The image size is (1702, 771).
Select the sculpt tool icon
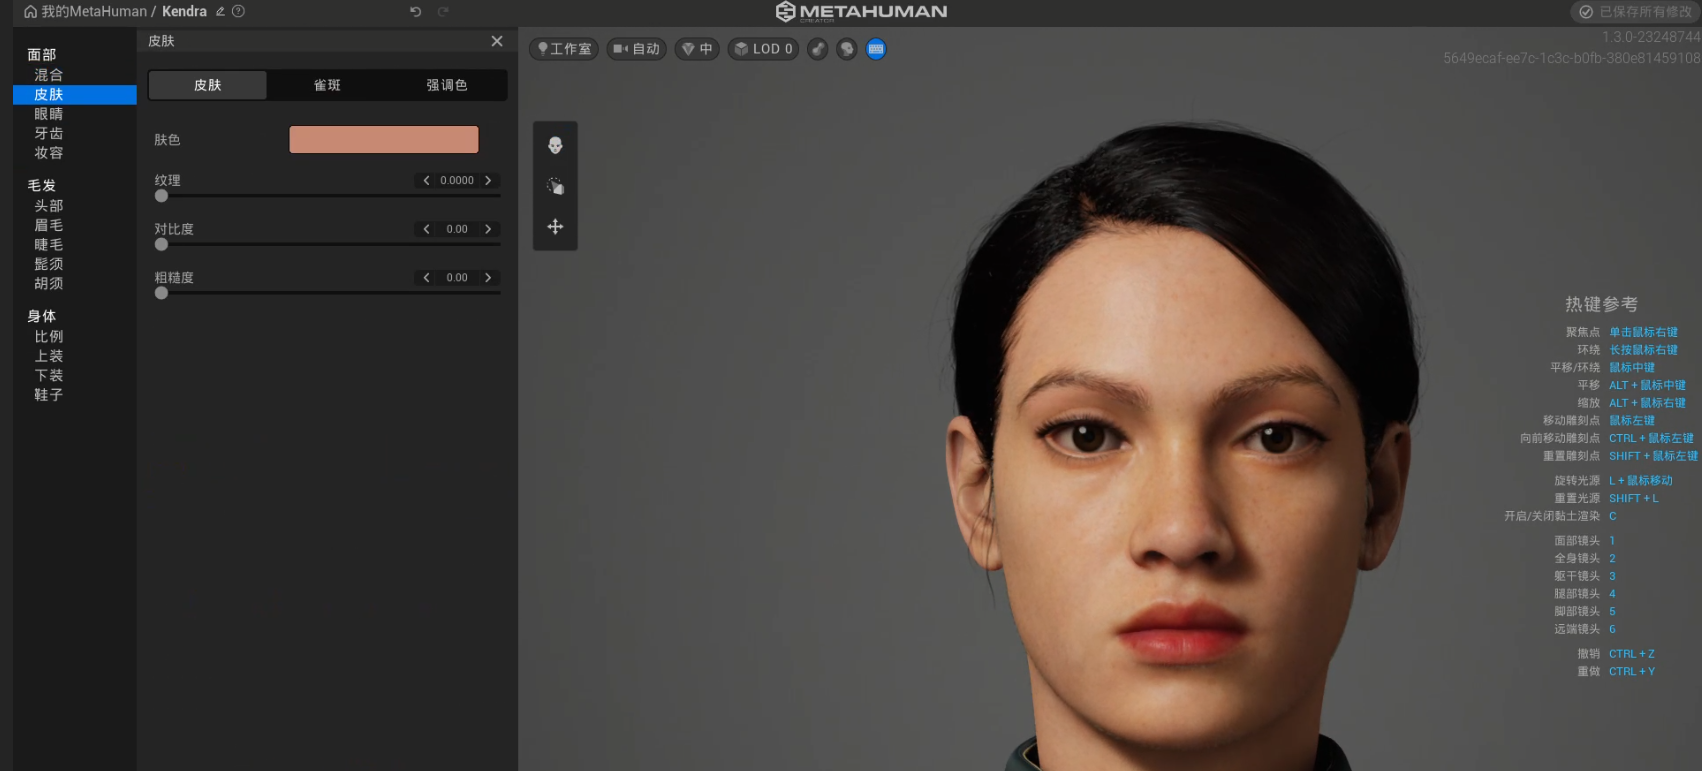click(555, 186)
